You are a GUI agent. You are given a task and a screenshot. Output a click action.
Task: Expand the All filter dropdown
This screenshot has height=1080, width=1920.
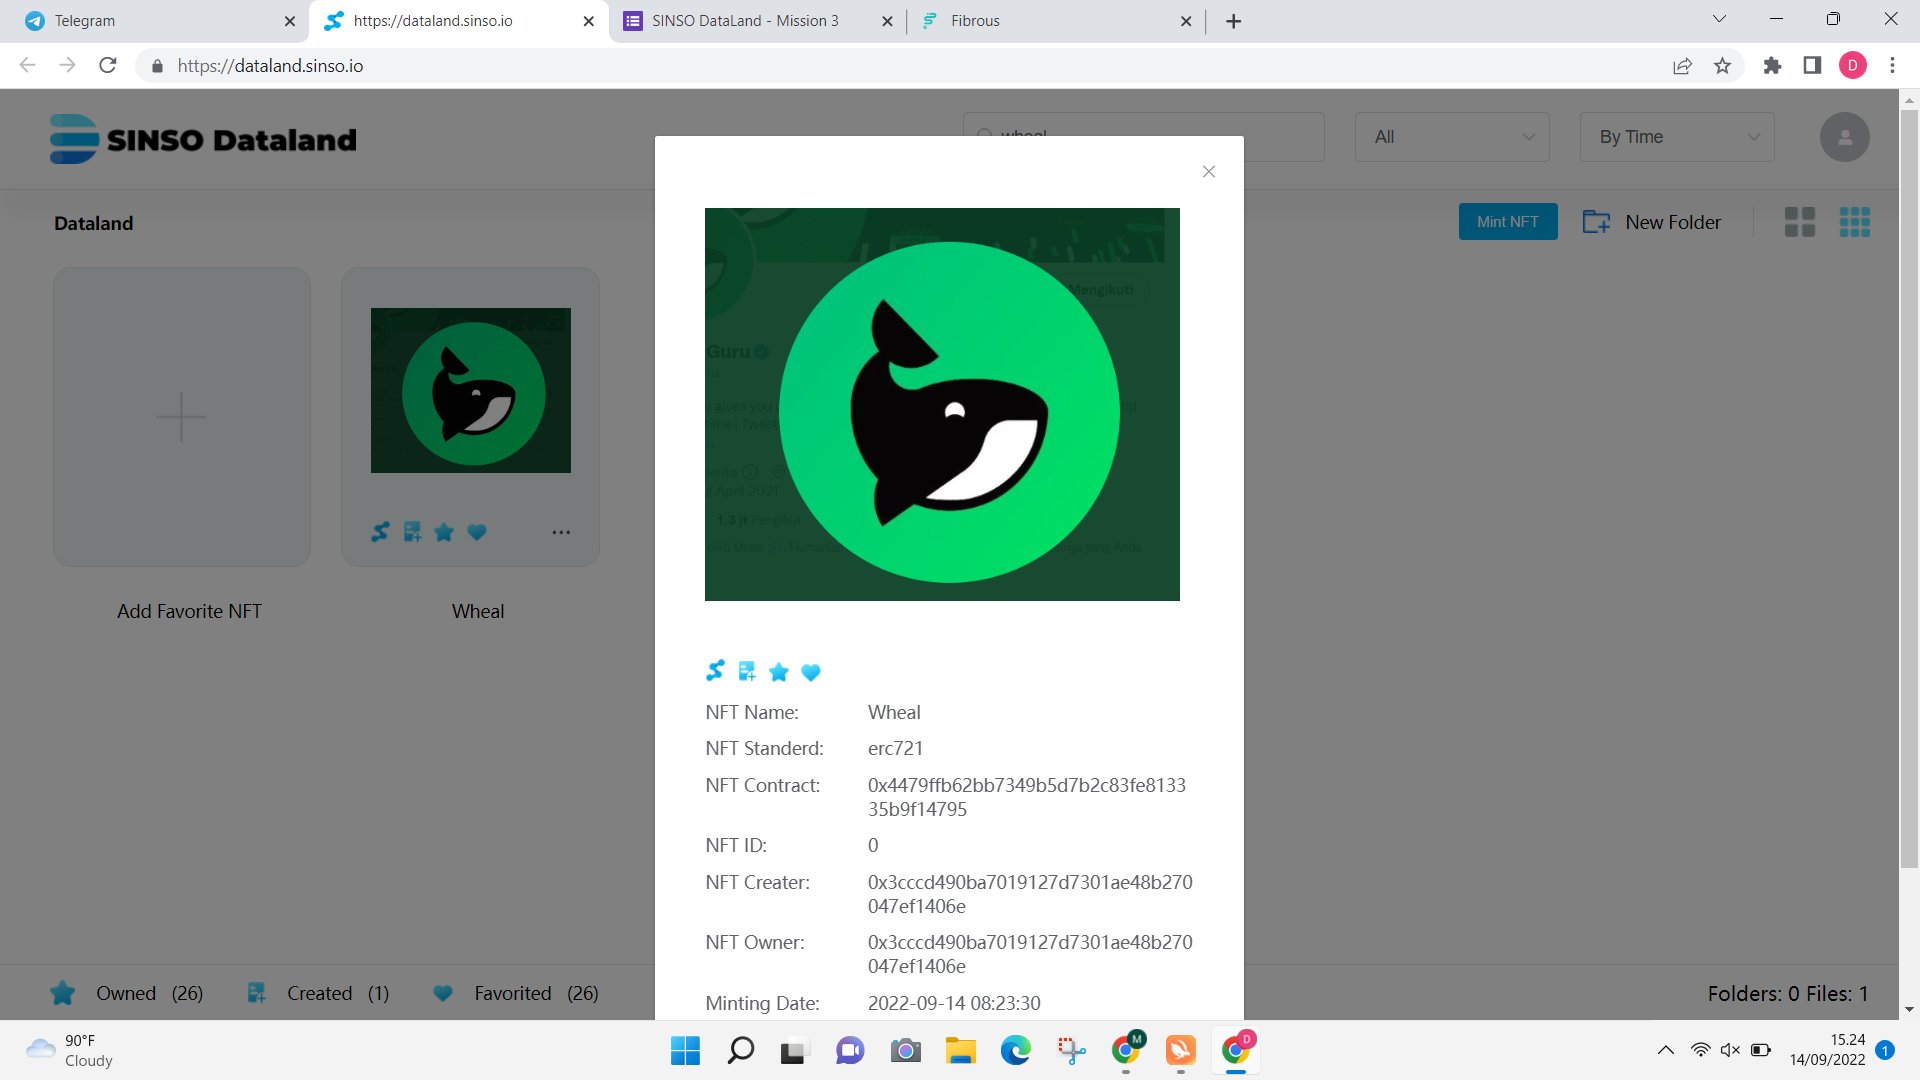(x=1452, y=137)
